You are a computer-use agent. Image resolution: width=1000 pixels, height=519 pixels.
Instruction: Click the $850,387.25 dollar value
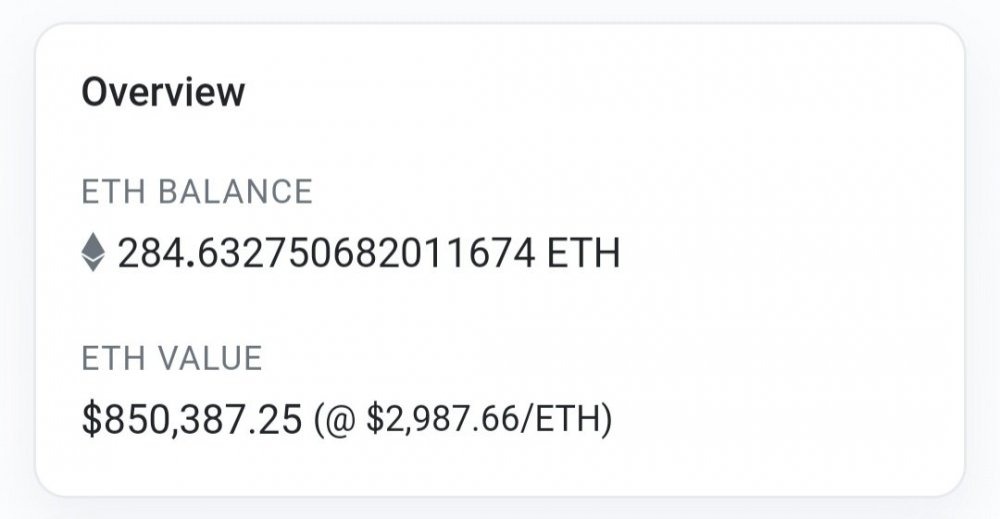[192, 420]
